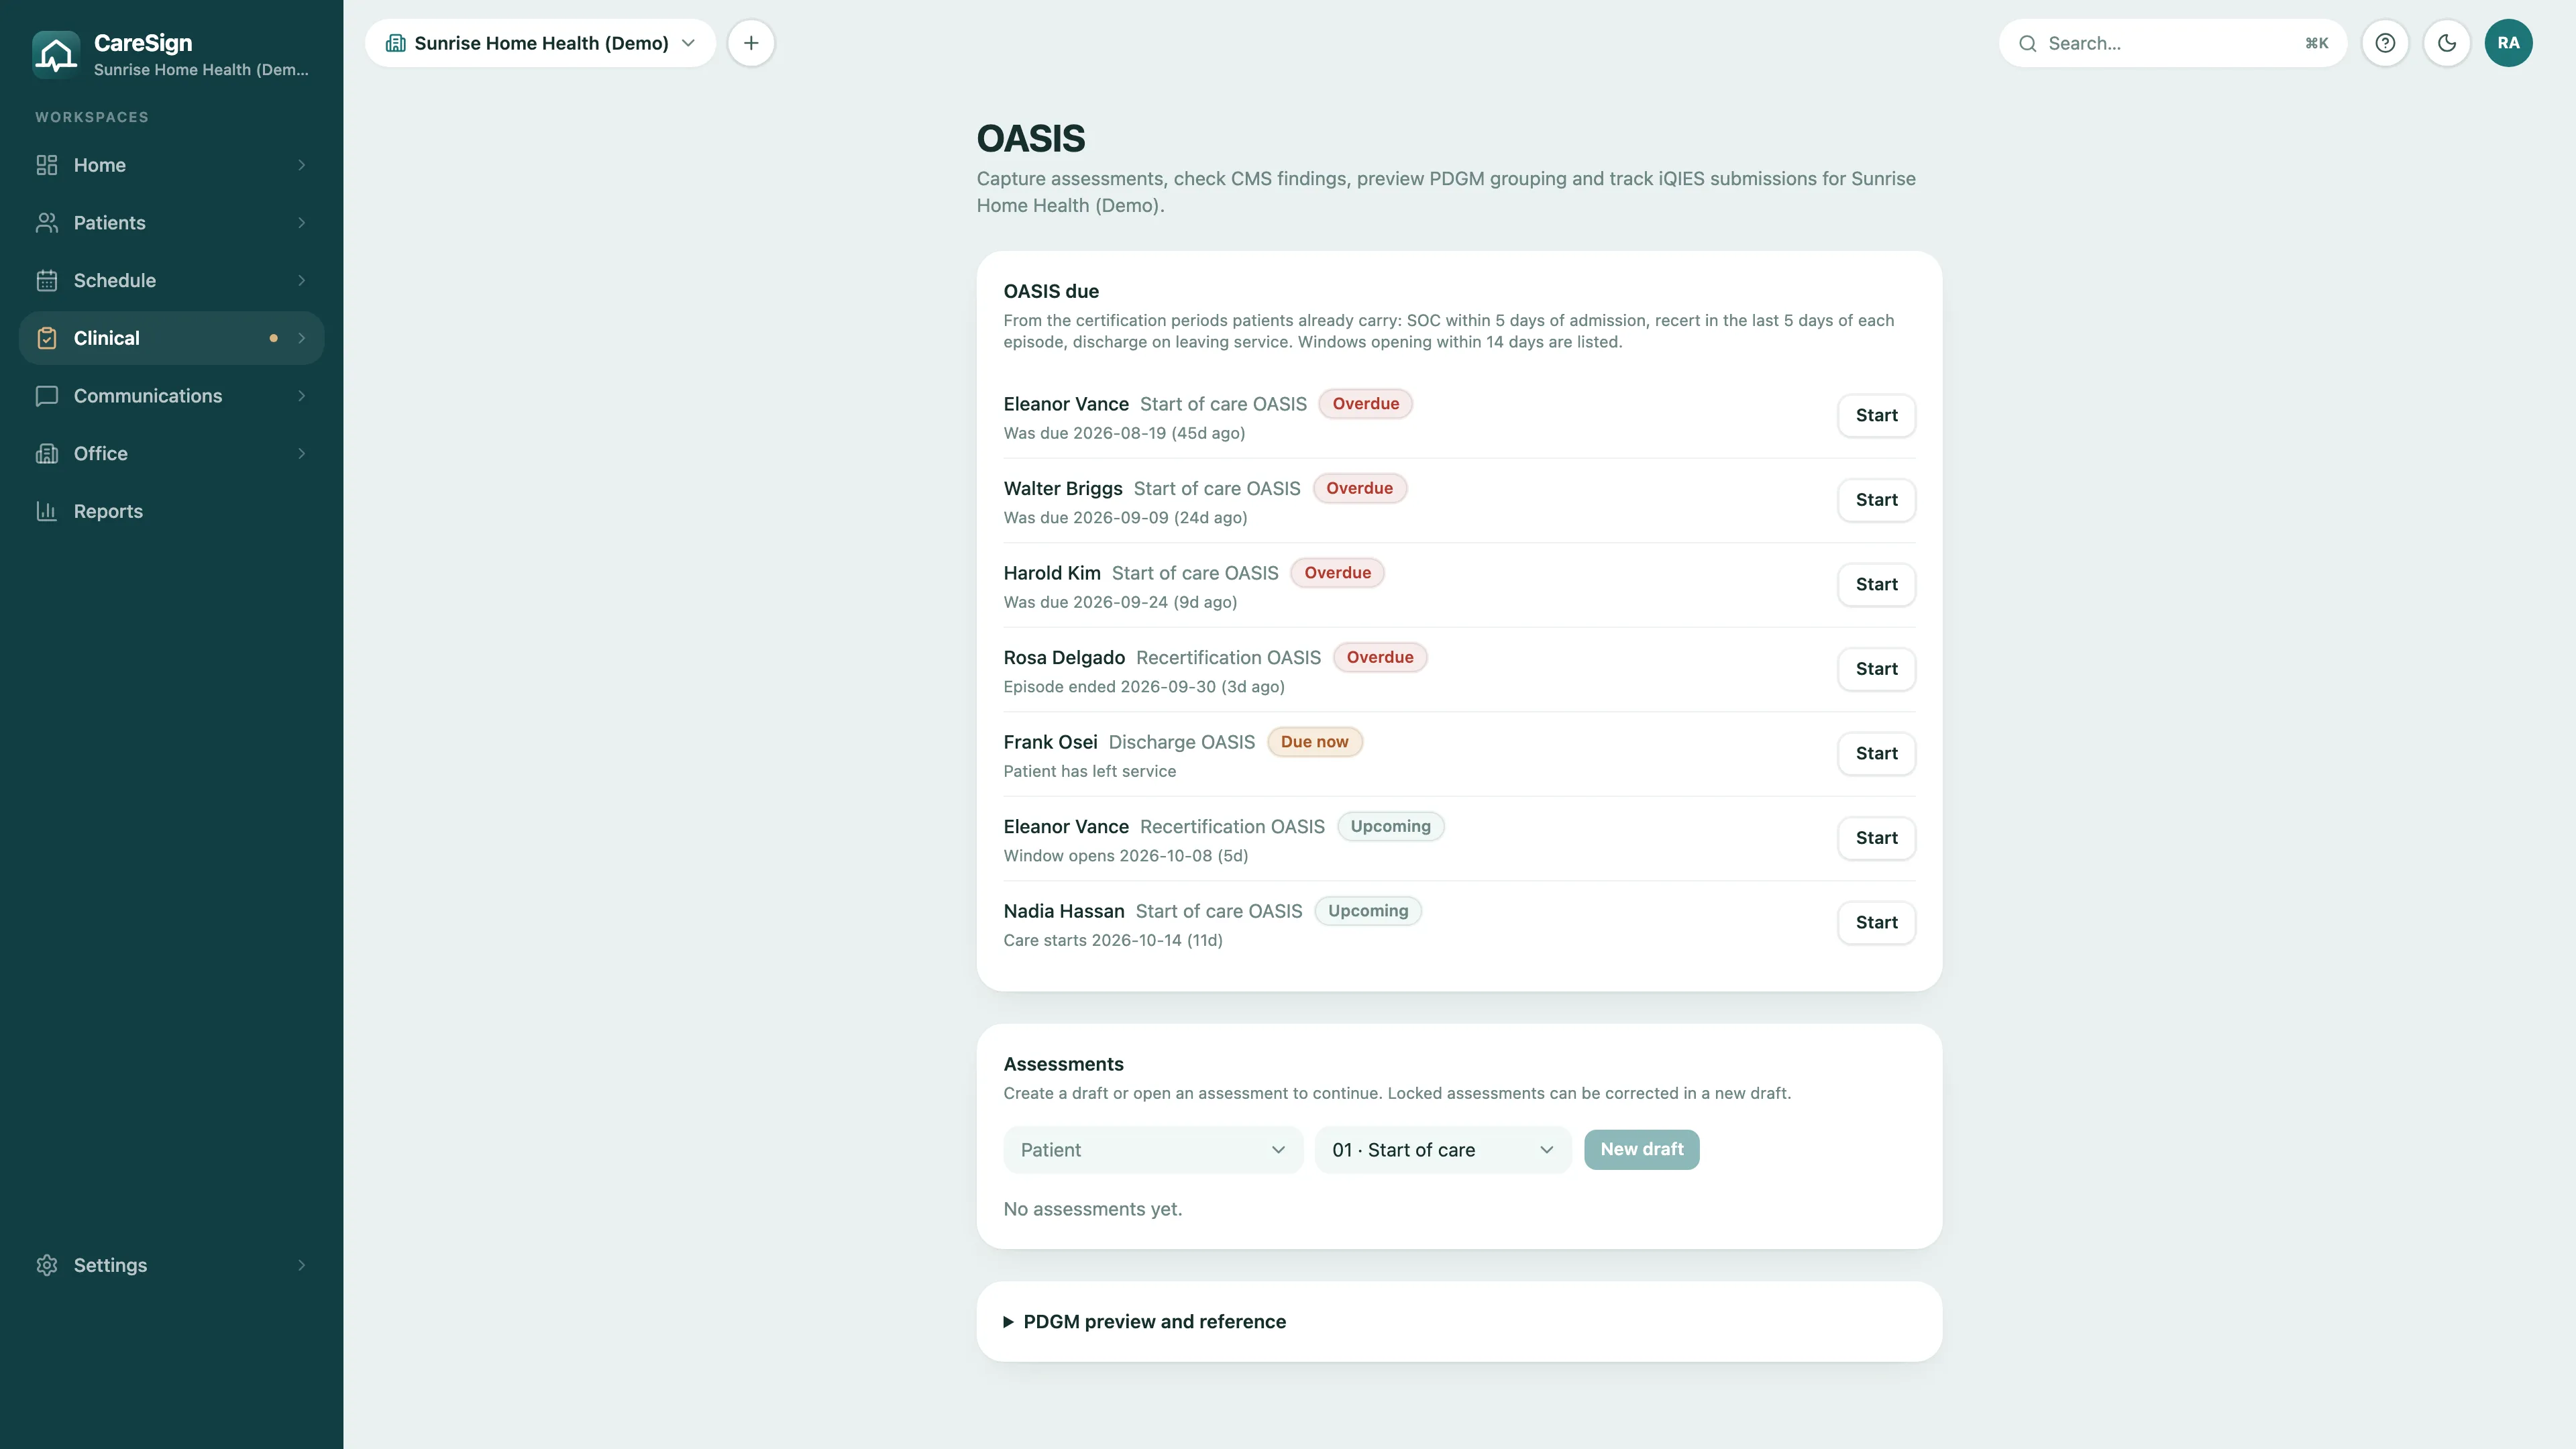This screenshot has height=1449, width=2576.
Task: Click 'Window opens 2026-10-08 (5d)' text
Action: 1125,856
